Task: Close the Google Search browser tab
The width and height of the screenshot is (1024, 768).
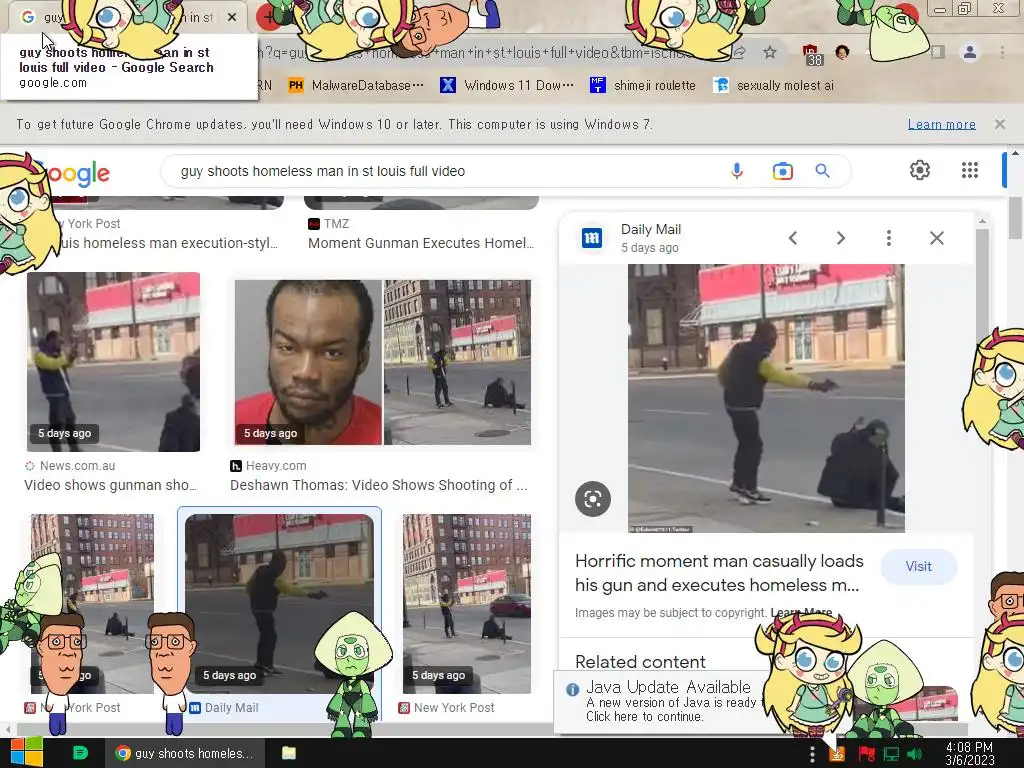Action: pos(232,18)
